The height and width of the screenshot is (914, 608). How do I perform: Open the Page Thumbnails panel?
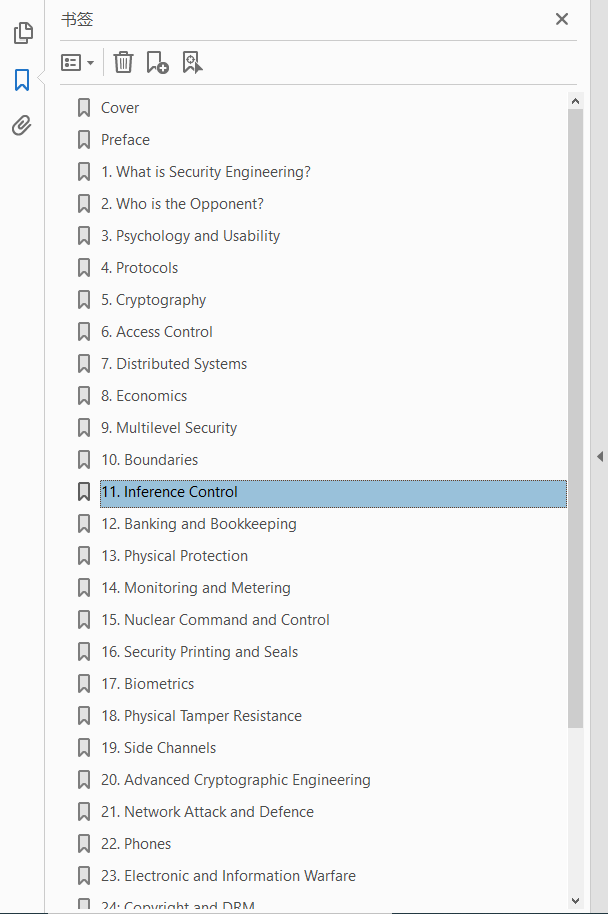(22, 33)
